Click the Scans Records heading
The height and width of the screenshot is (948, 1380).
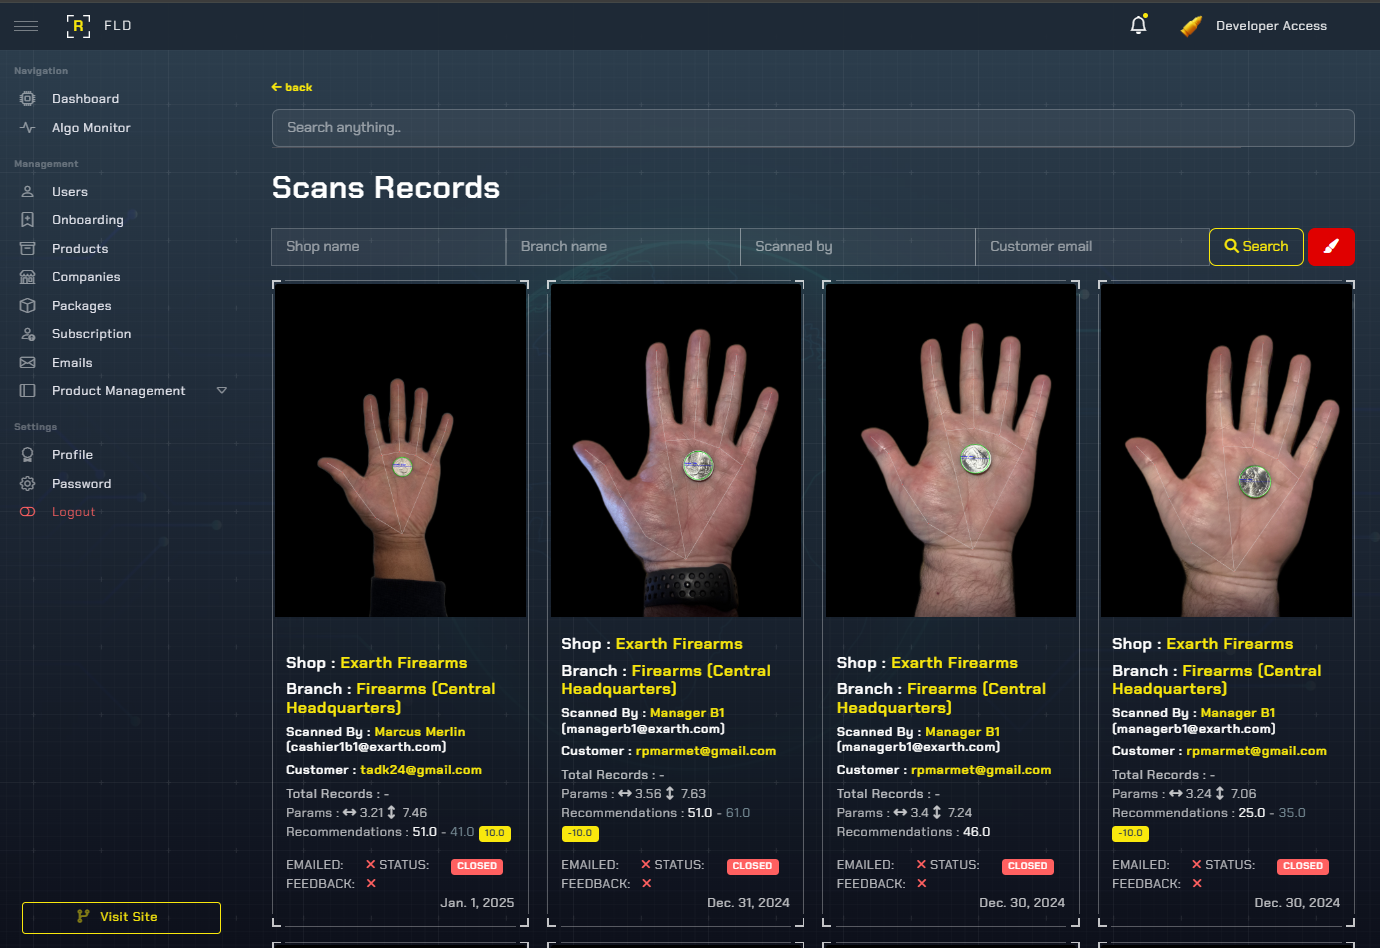pyautogui.click(x=386, y=187)
